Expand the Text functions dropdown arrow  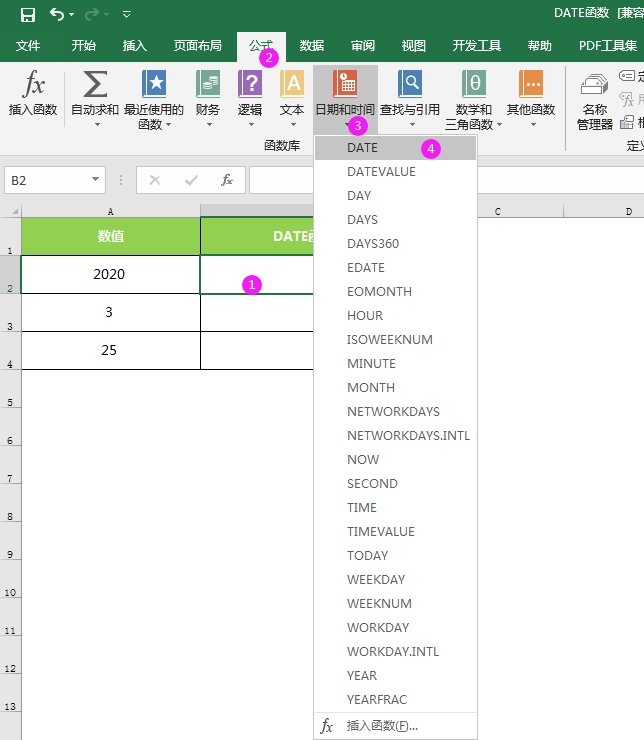click(x=293, y=125)
